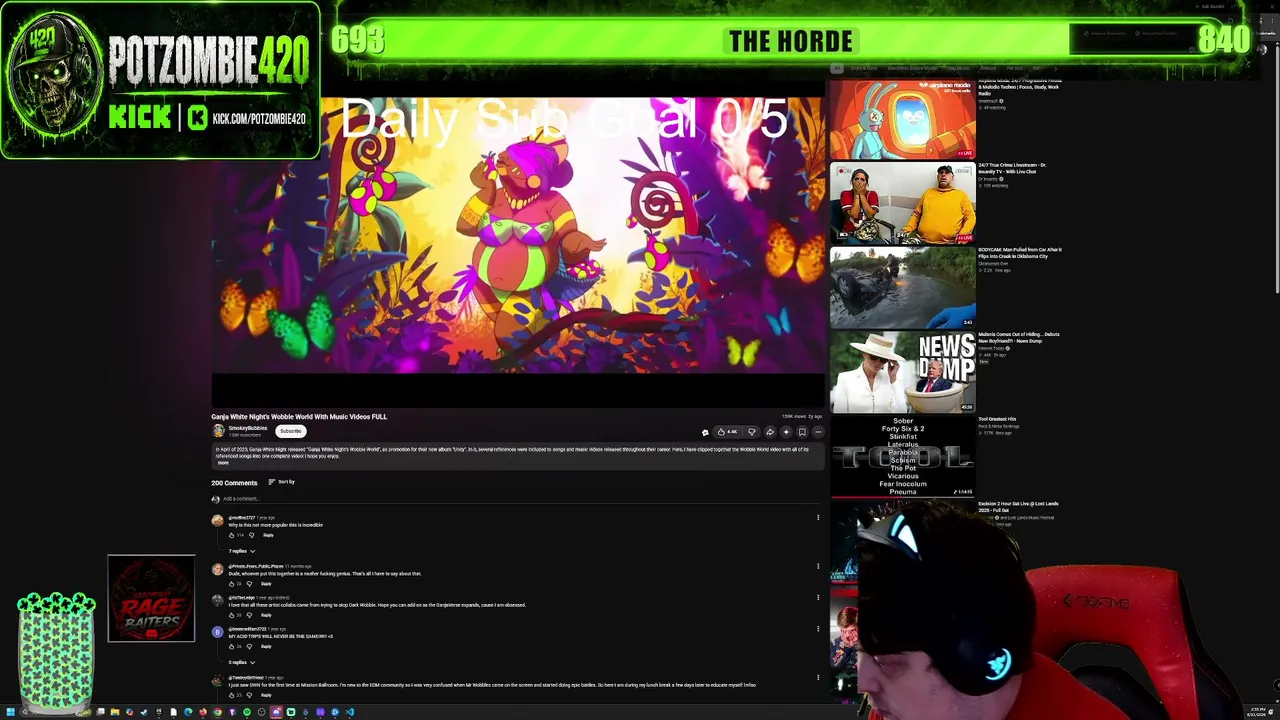This screenshot has height=720, width=1280.
Task: Open the SmokeyBubbles channel avatar
Action: pyautogui.click(x=218, y=431)
